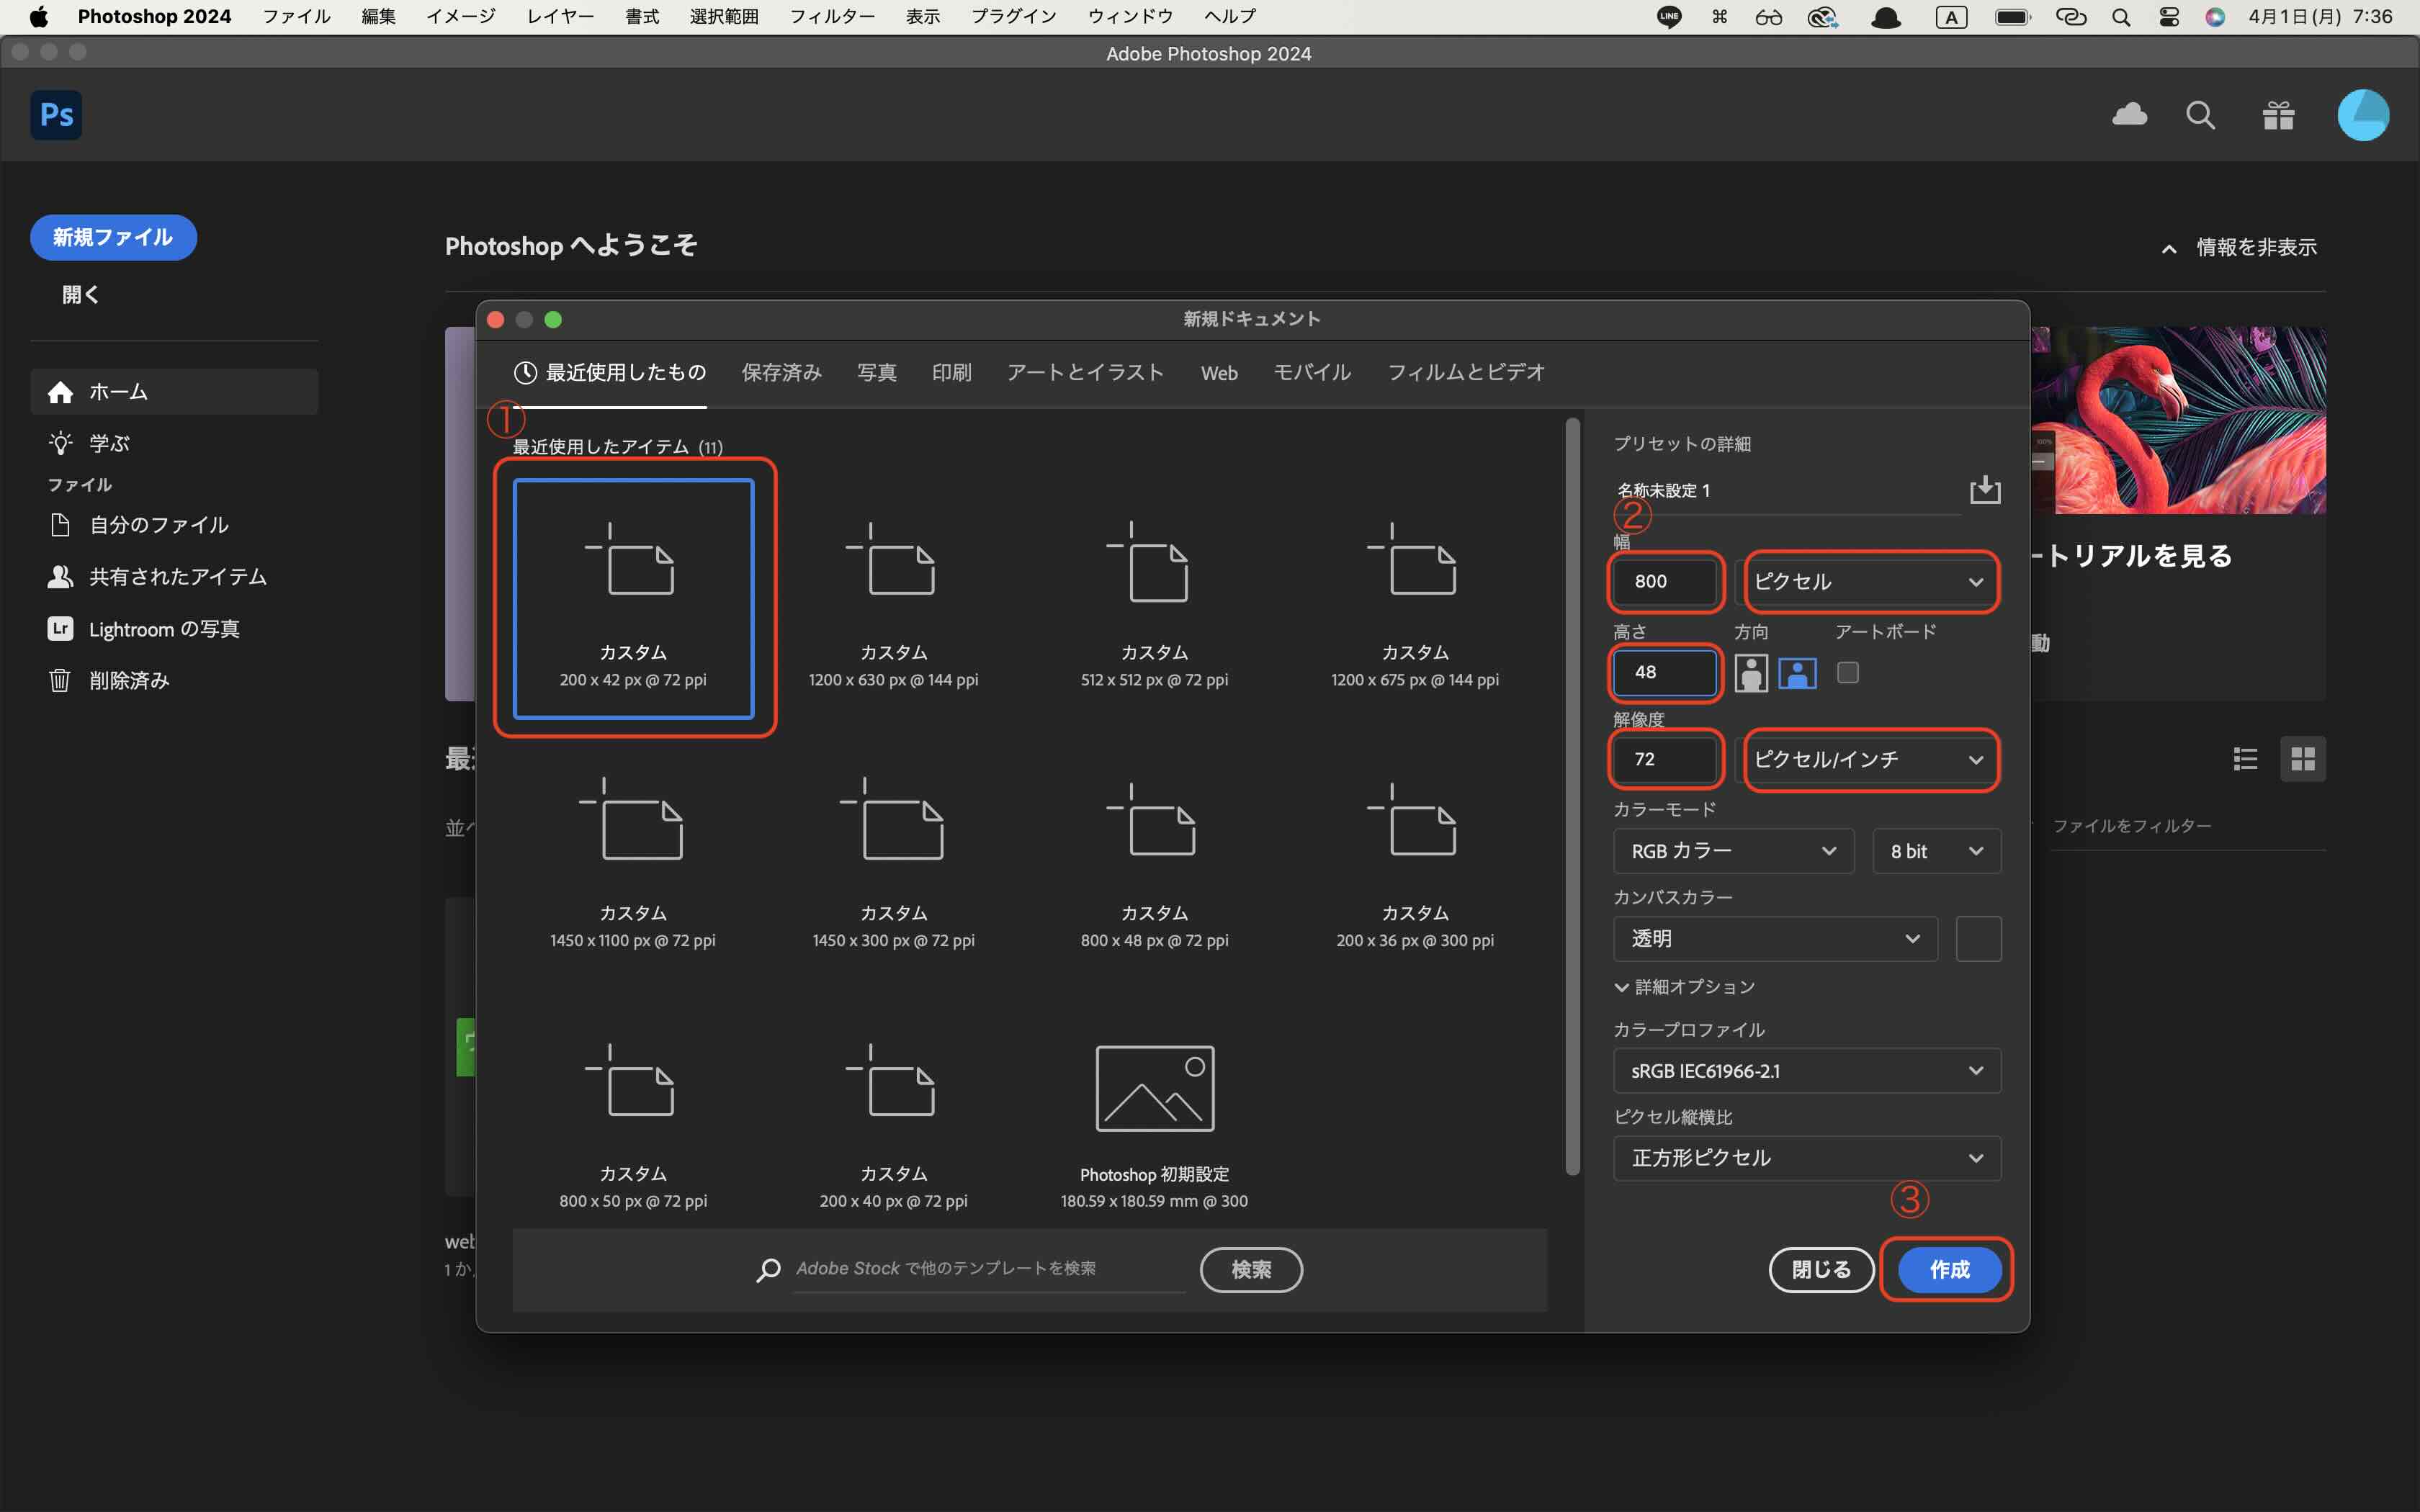
Task: Switch to the 印刷 tab
Action: tap(951, 373)
